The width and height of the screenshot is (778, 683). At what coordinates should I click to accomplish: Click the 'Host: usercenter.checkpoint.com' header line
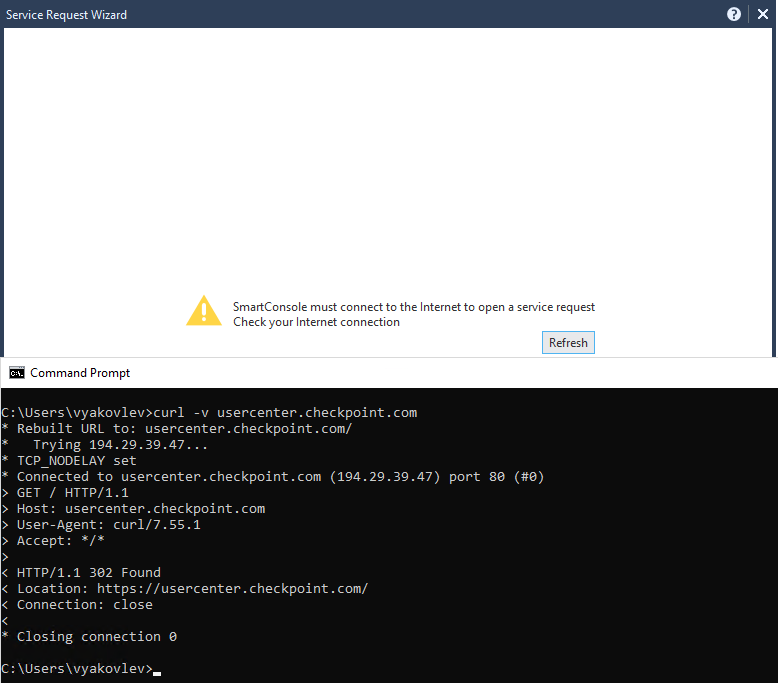point(140,508)
